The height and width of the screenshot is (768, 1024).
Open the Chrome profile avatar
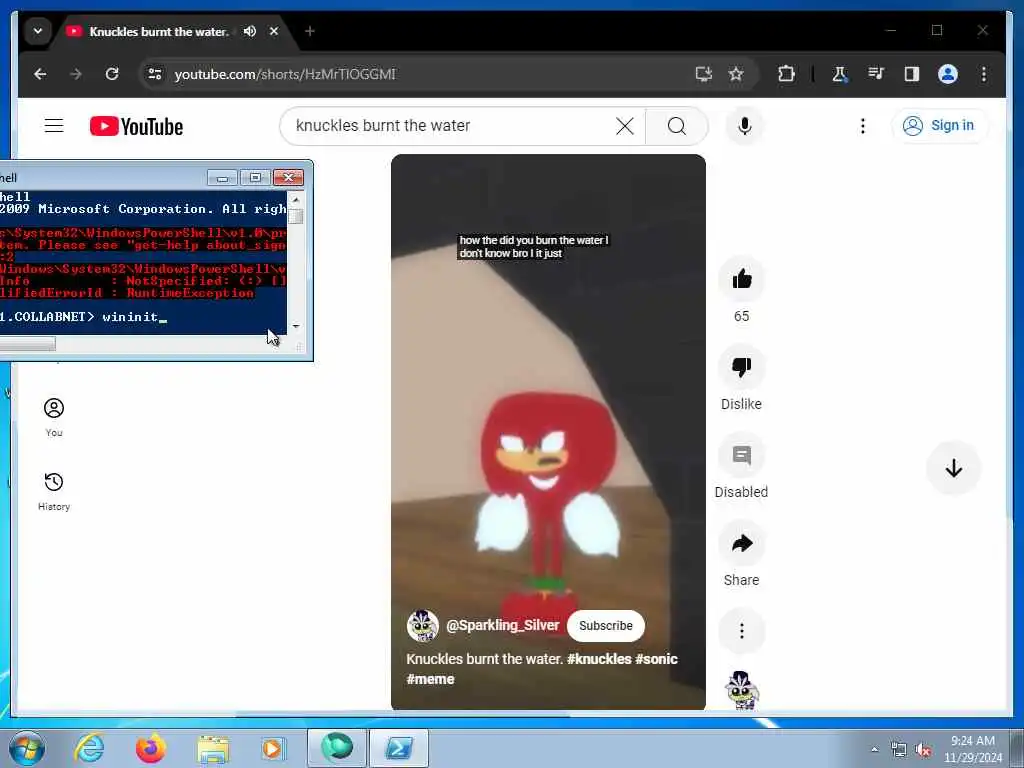[x=948, y=74]
